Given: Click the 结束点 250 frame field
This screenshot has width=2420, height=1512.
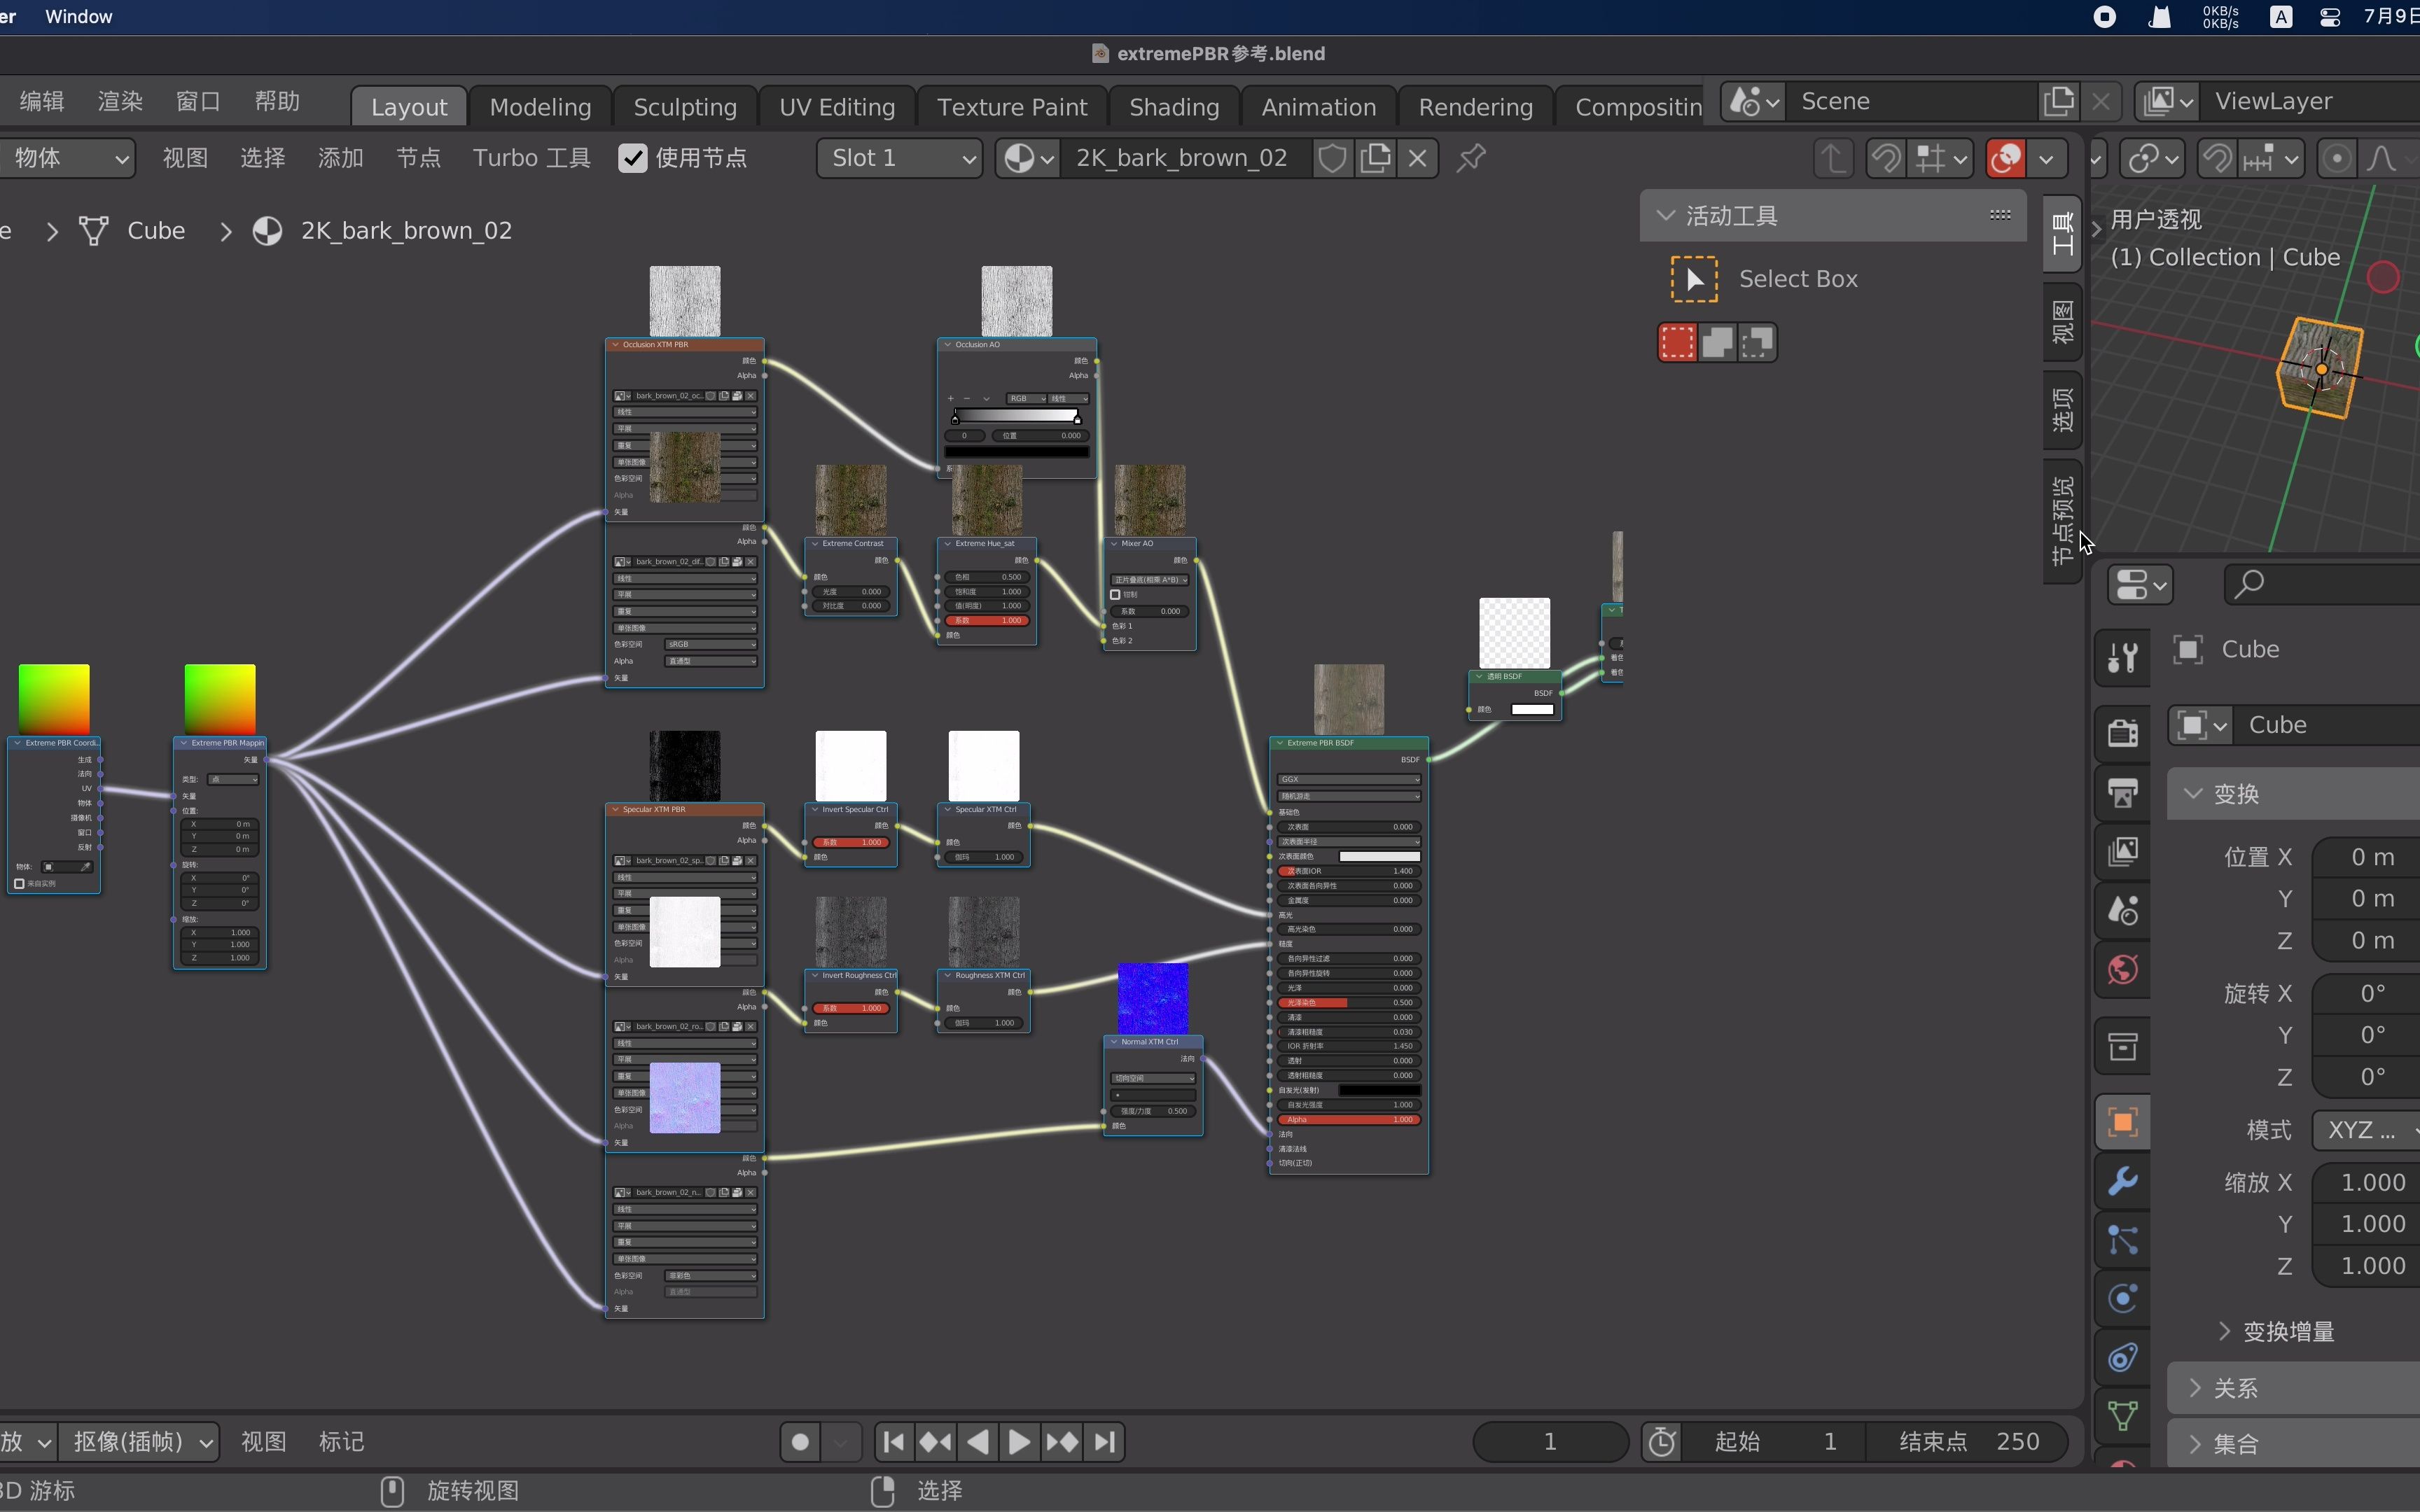Looking at the screenshot, I should (1966, 1442).
